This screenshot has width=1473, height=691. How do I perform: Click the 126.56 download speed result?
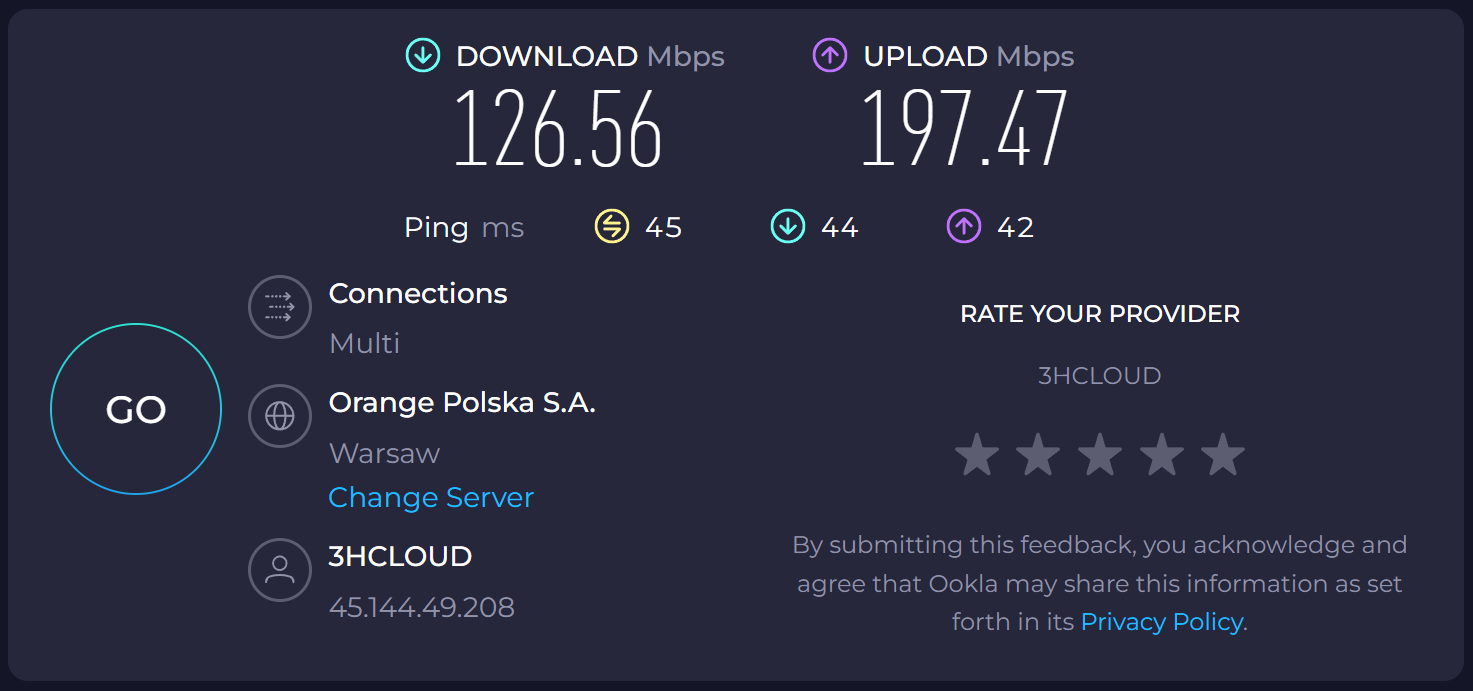(x=558, y=130)
